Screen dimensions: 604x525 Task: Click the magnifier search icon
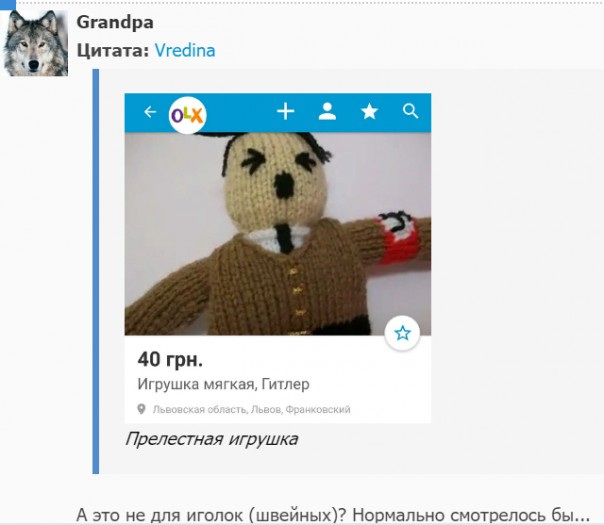(411, 111)
